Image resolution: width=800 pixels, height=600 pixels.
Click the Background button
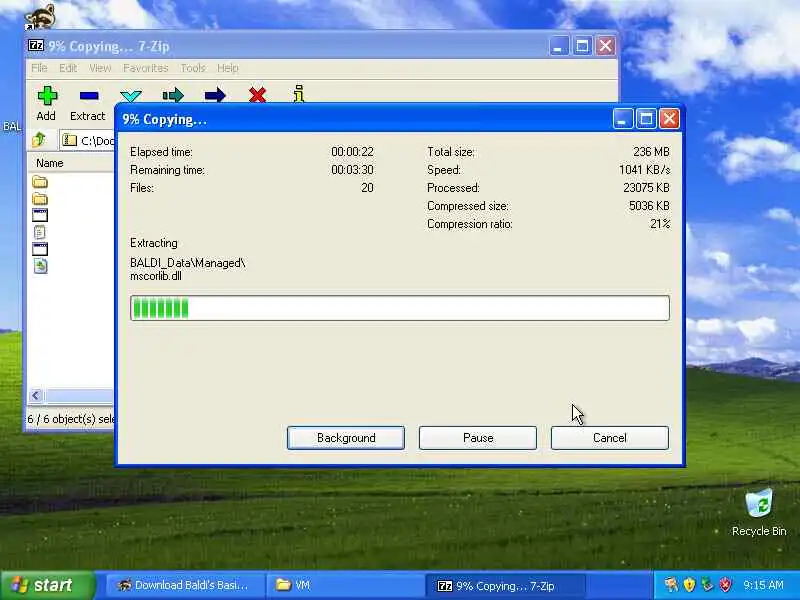(x=346, y=438)
